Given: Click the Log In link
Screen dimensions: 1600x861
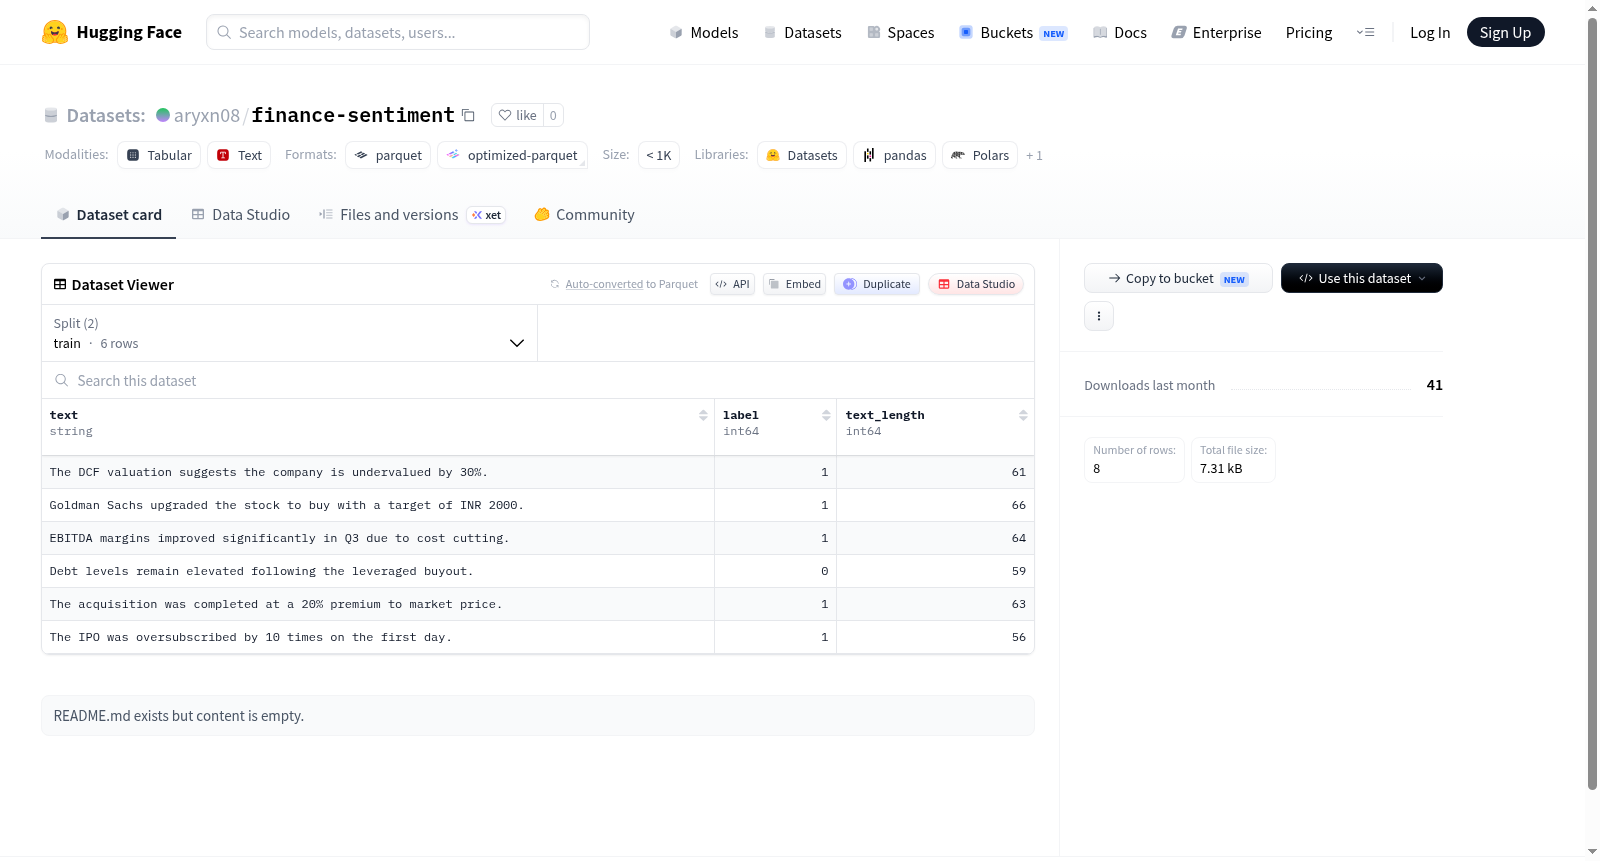Looking at the screenshot, I should [x=1430, y=32].
